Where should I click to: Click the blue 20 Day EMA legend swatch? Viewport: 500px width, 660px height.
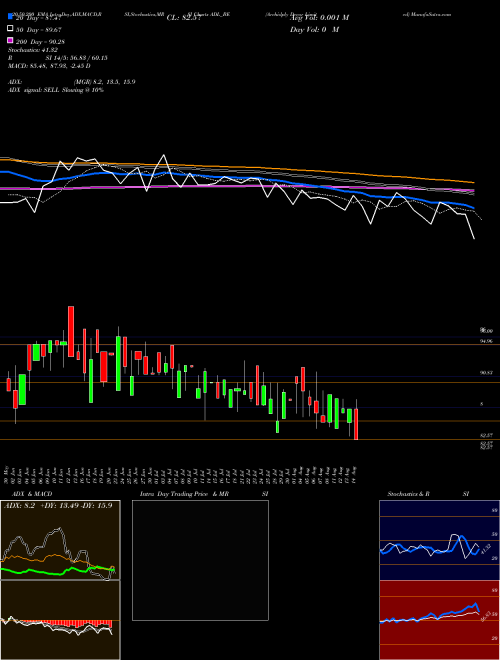click(x=11, y=17)
